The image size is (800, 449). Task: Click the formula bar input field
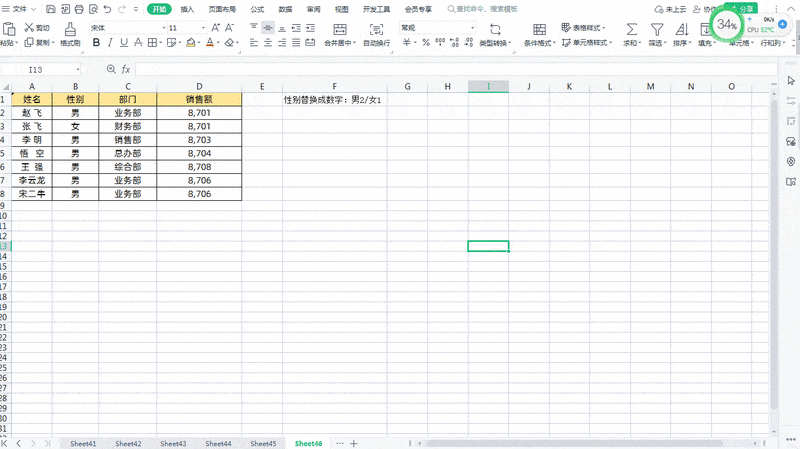point(456,69)
